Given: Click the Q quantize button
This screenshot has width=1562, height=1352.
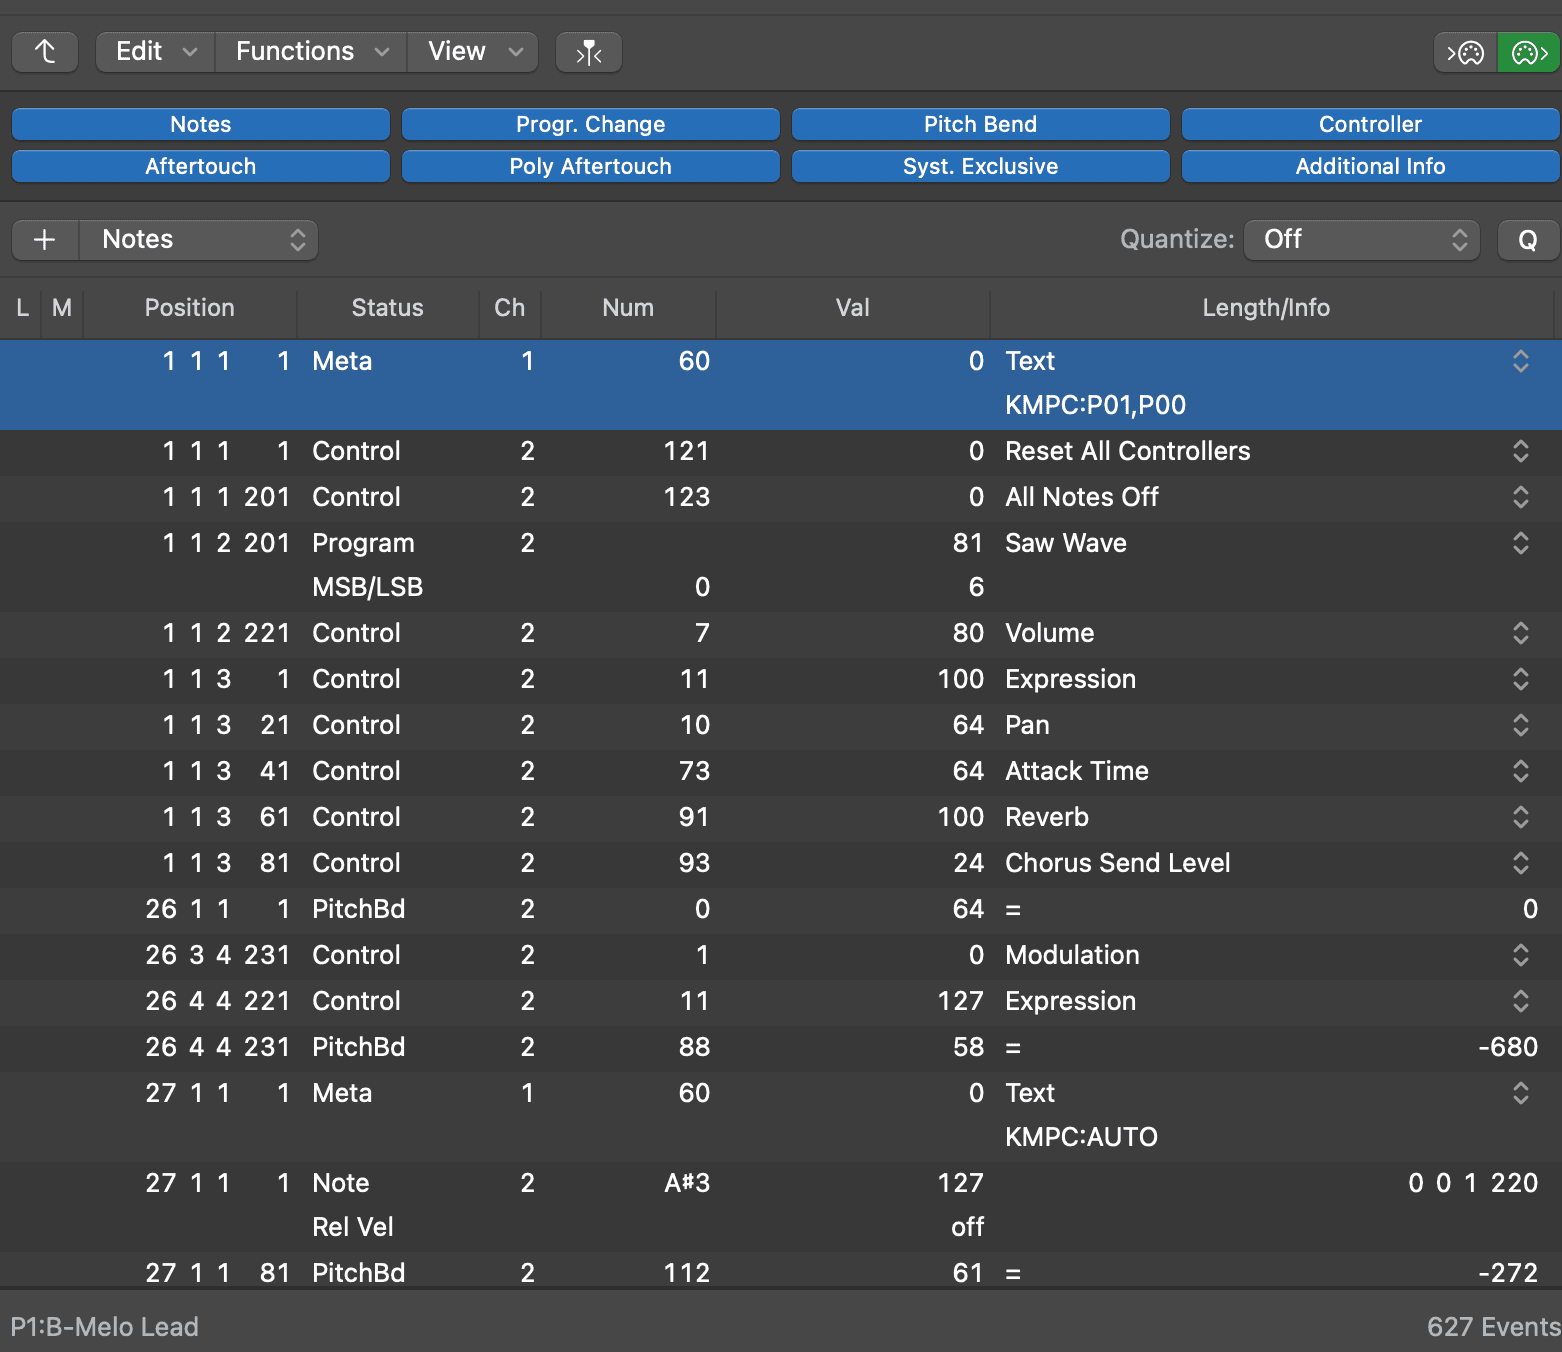Looking at the screenshot, I should coord(1528,240).
